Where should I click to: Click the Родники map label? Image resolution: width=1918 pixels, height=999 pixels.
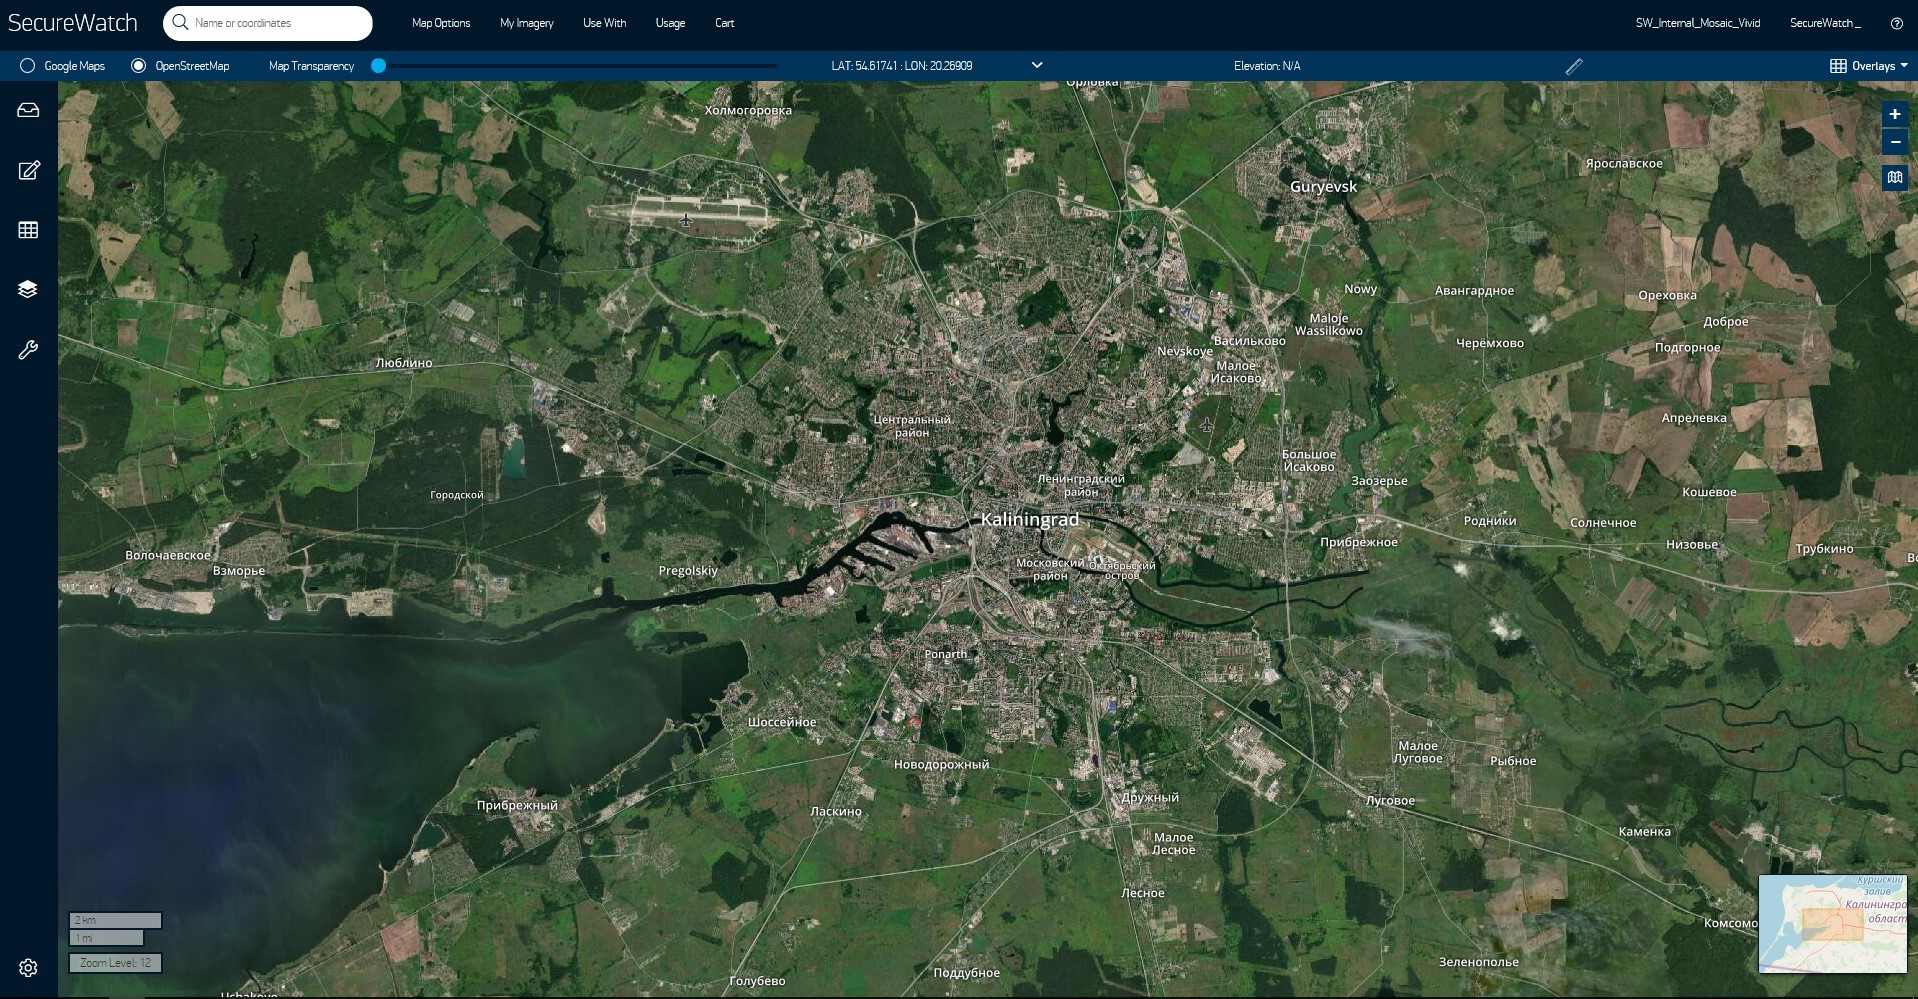[1490, 521]
